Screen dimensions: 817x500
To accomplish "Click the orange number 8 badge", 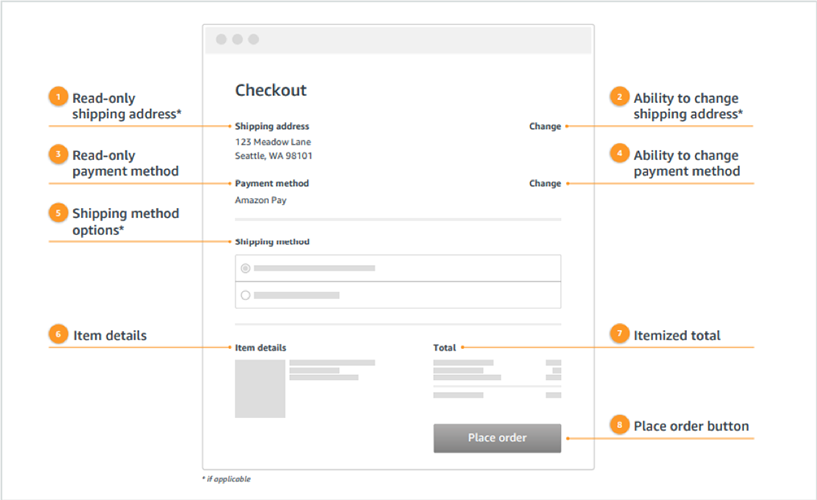I will [x=619, y=426].
